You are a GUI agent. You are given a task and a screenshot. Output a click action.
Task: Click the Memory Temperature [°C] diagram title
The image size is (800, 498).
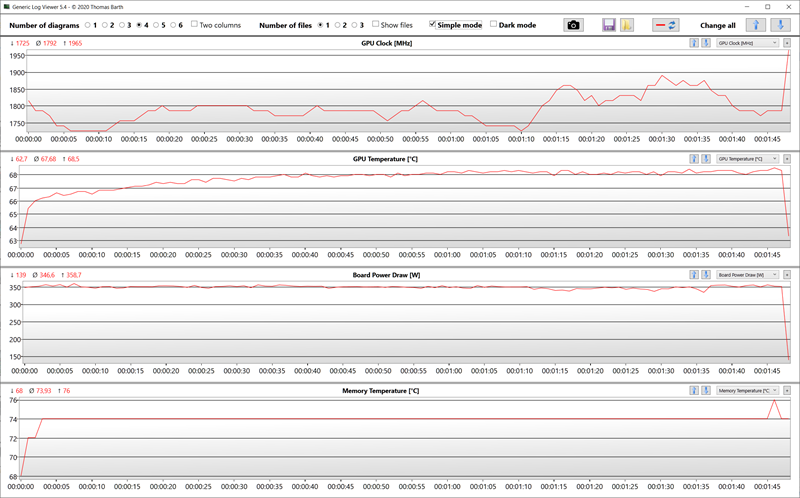point(381,391)
